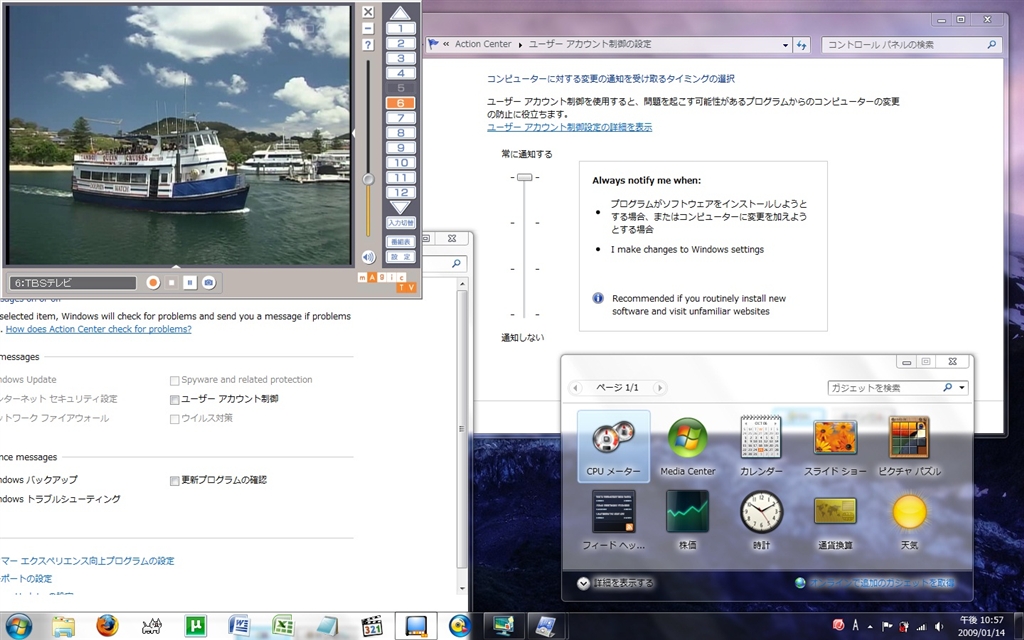Switch to TV channel 1
The height and width of the screenshot is (640, 1024).
[x=400, y=29]
